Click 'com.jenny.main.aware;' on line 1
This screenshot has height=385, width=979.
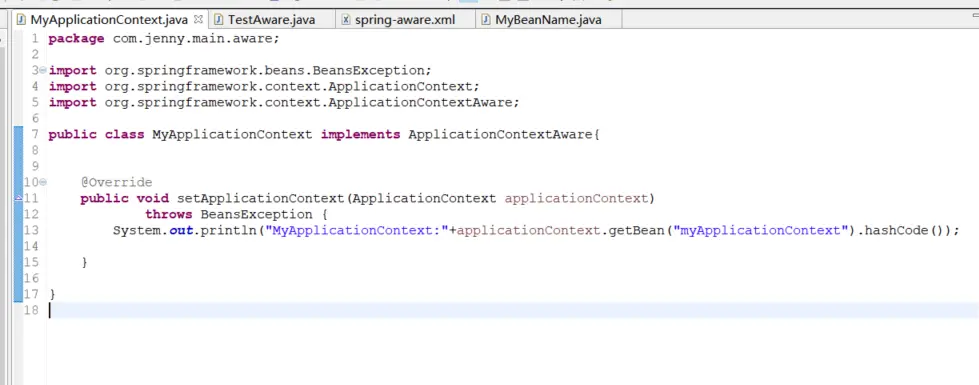196,39
